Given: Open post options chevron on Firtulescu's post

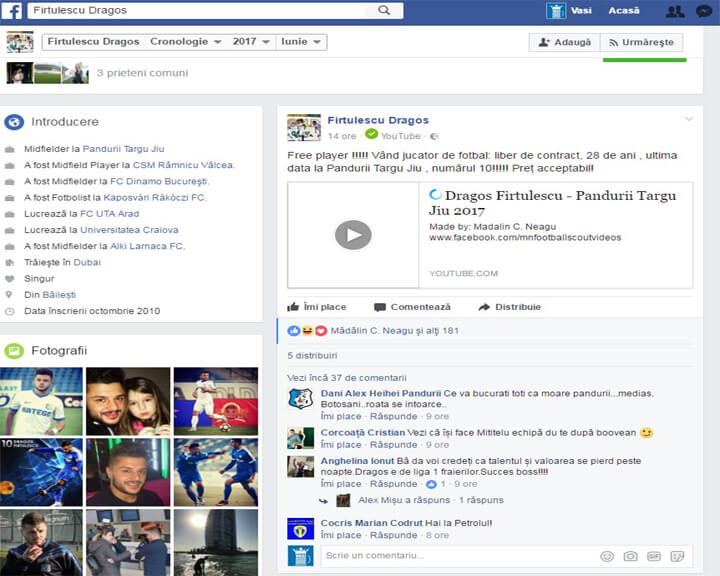Looking at the screenshot, I should (688, 120).
